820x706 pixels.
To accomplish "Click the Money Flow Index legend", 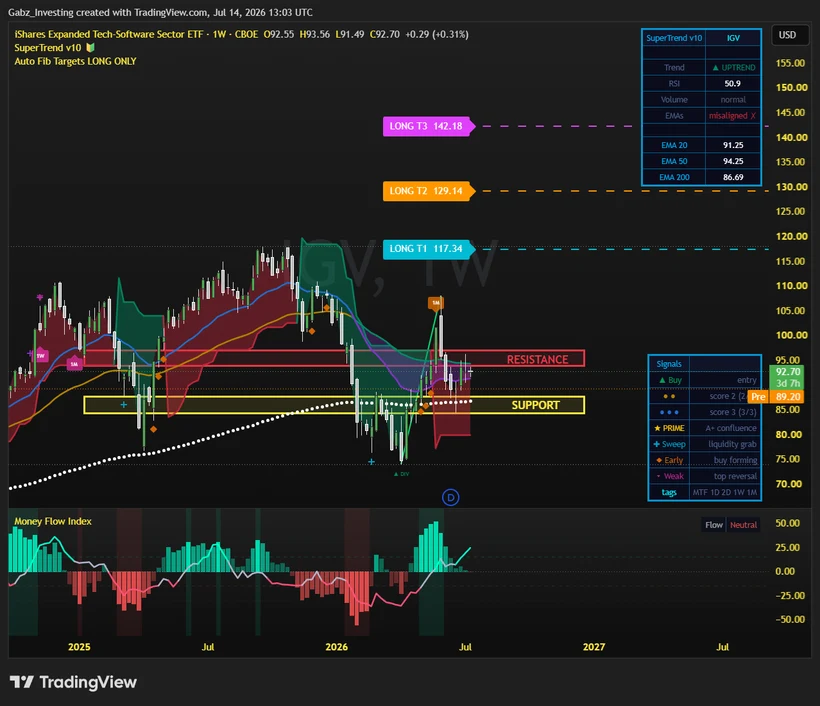I will (53, 521).
